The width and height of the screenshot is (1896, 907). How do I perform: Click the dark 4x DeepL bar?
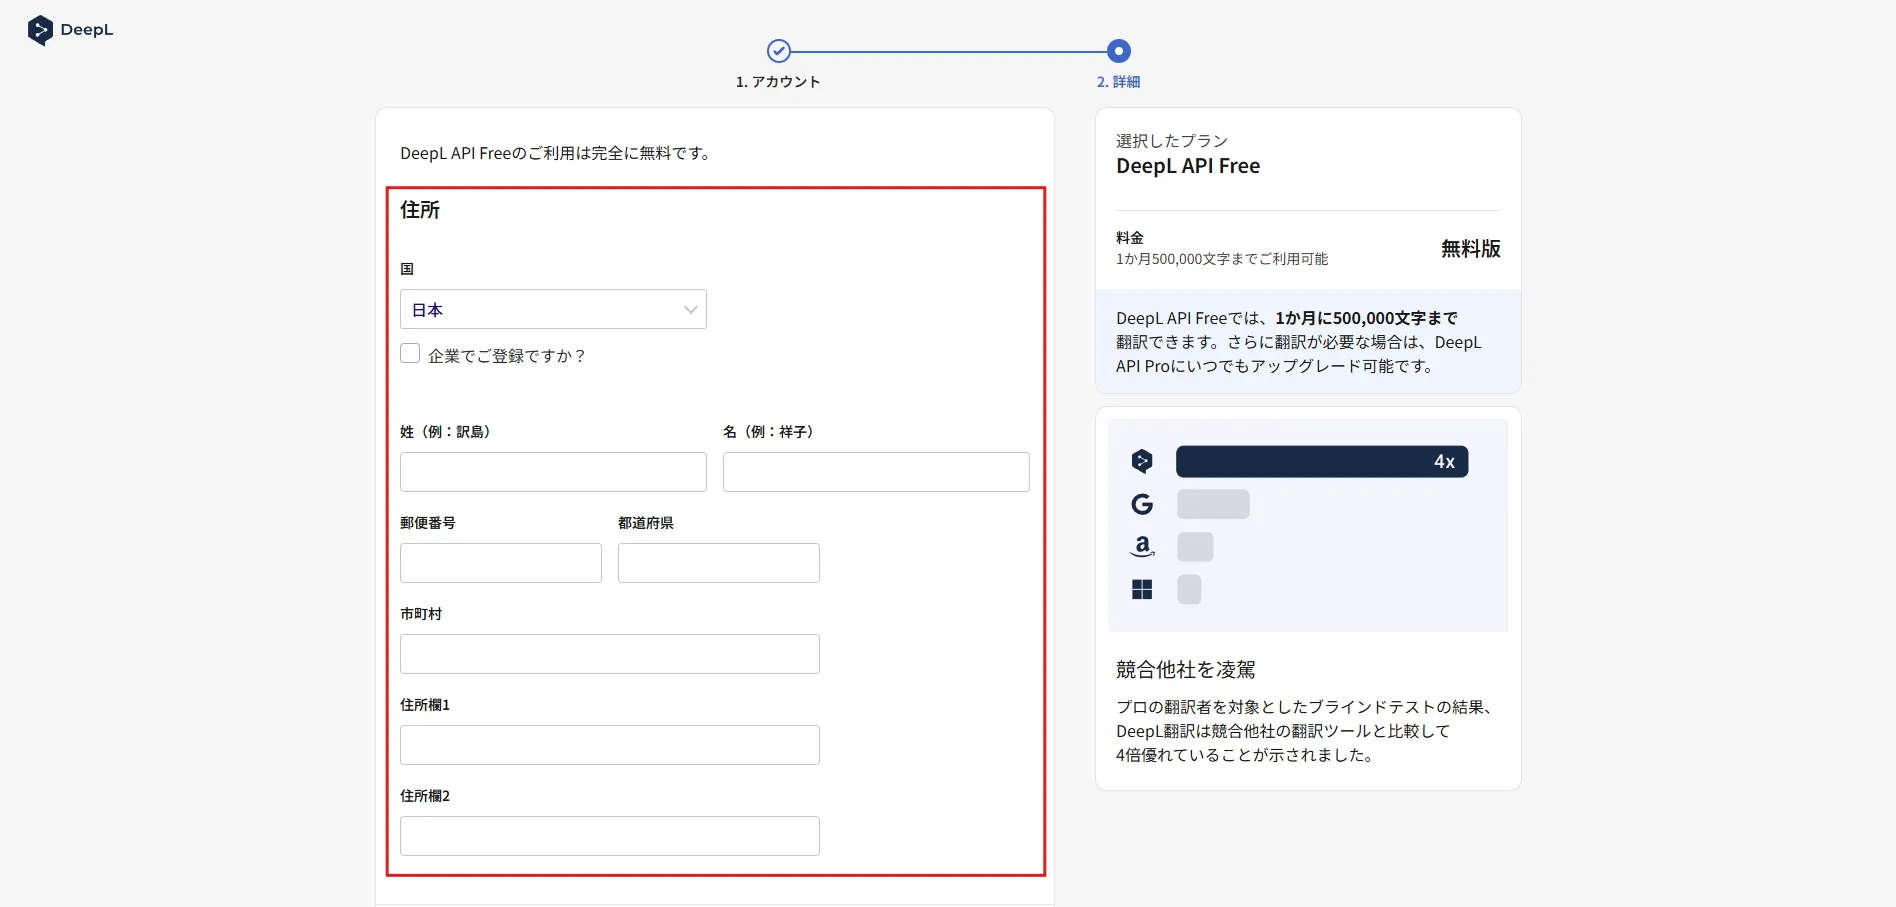tap(1322, 461)
